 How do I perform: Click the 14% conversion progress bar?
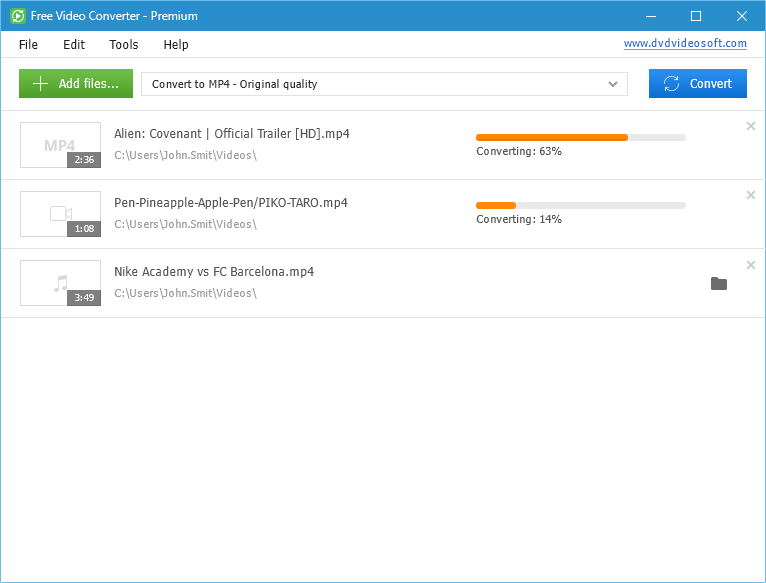coord(580,205)
